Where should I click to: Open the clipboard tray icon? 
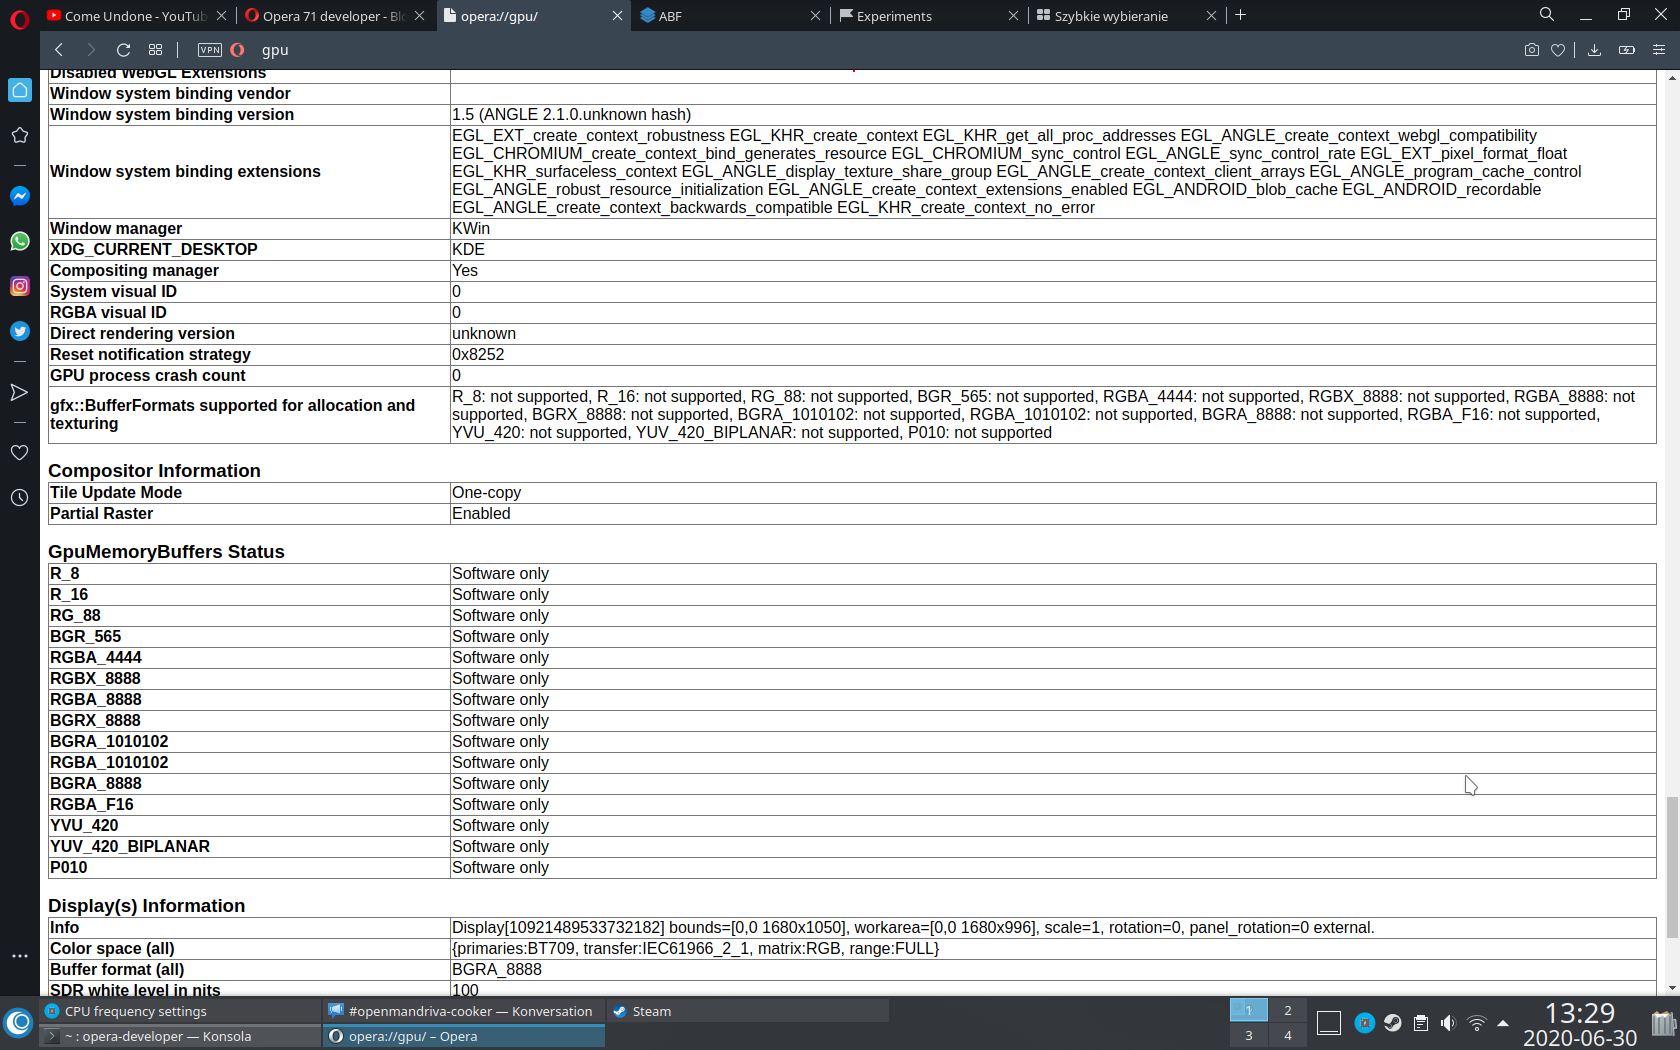coord(1420,1023)
